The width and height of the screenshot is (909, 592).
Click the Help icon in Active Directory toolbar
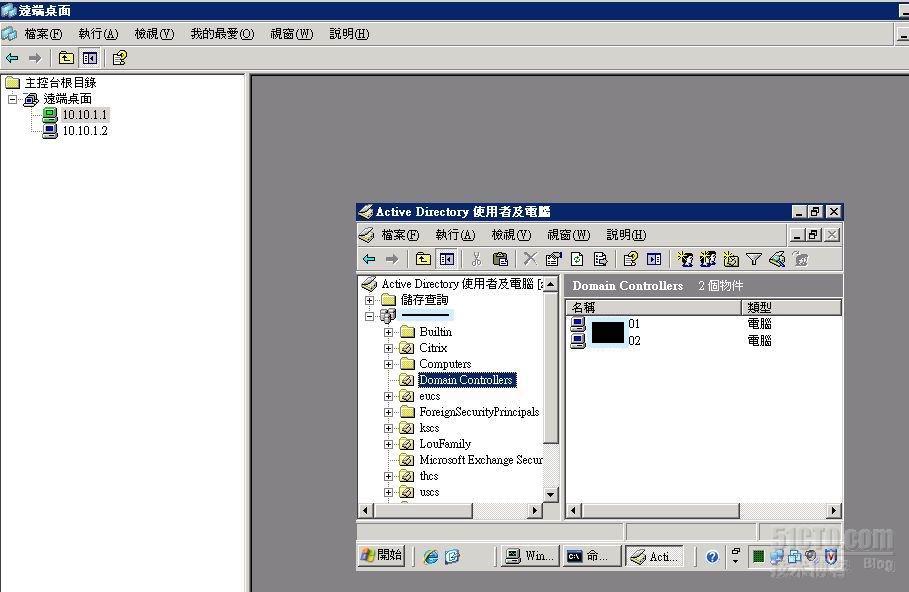click(631, 259)
